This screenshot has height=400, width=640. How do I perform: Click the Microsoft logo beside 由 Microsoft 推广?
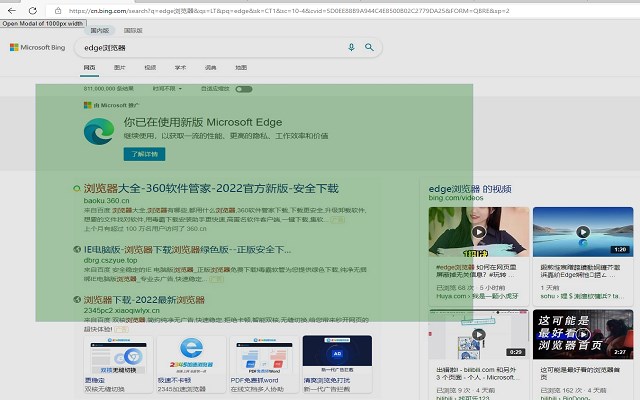coord(87,105)
